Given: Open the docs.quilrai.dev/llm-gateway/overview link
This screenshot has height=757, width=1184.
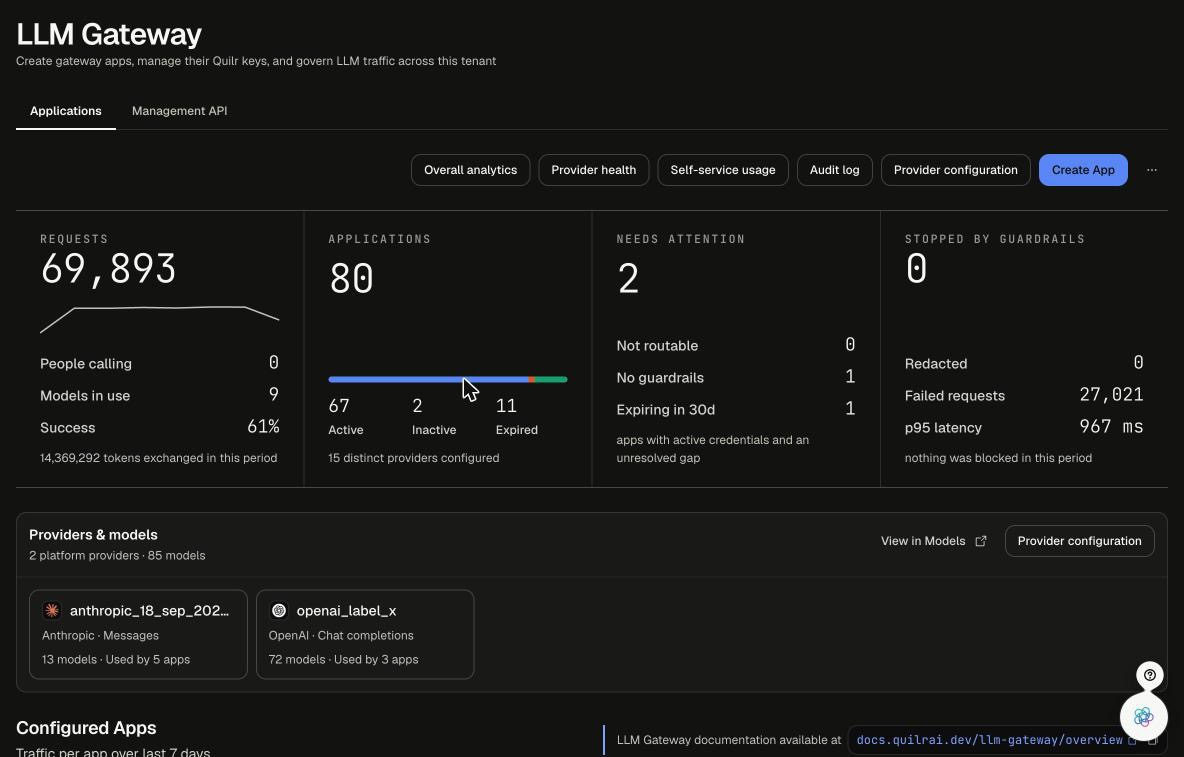Looking at the screenshot, I should (989, 740).
